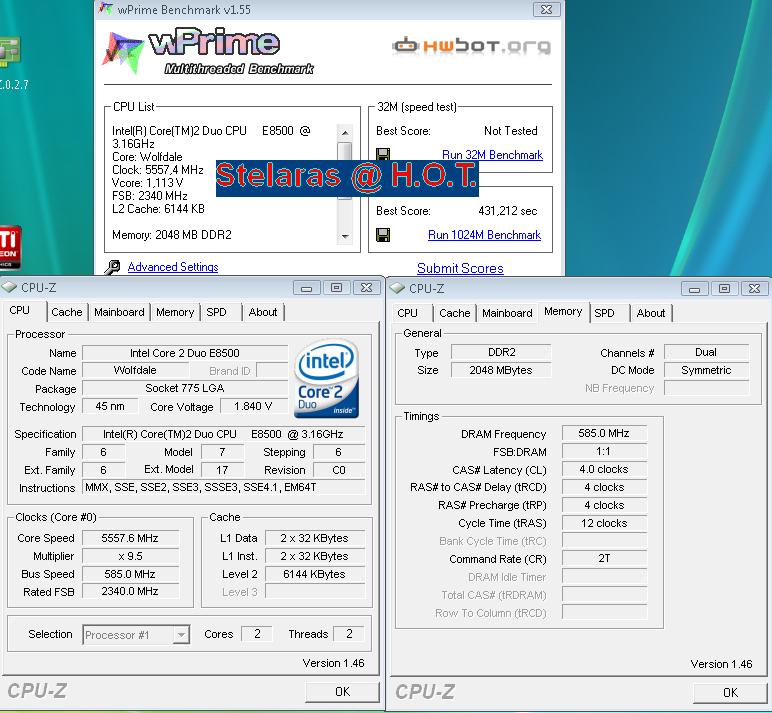This screenshot has width=772, height=713.
Task: Click the Threads count field
Action: tap(349, 634)
